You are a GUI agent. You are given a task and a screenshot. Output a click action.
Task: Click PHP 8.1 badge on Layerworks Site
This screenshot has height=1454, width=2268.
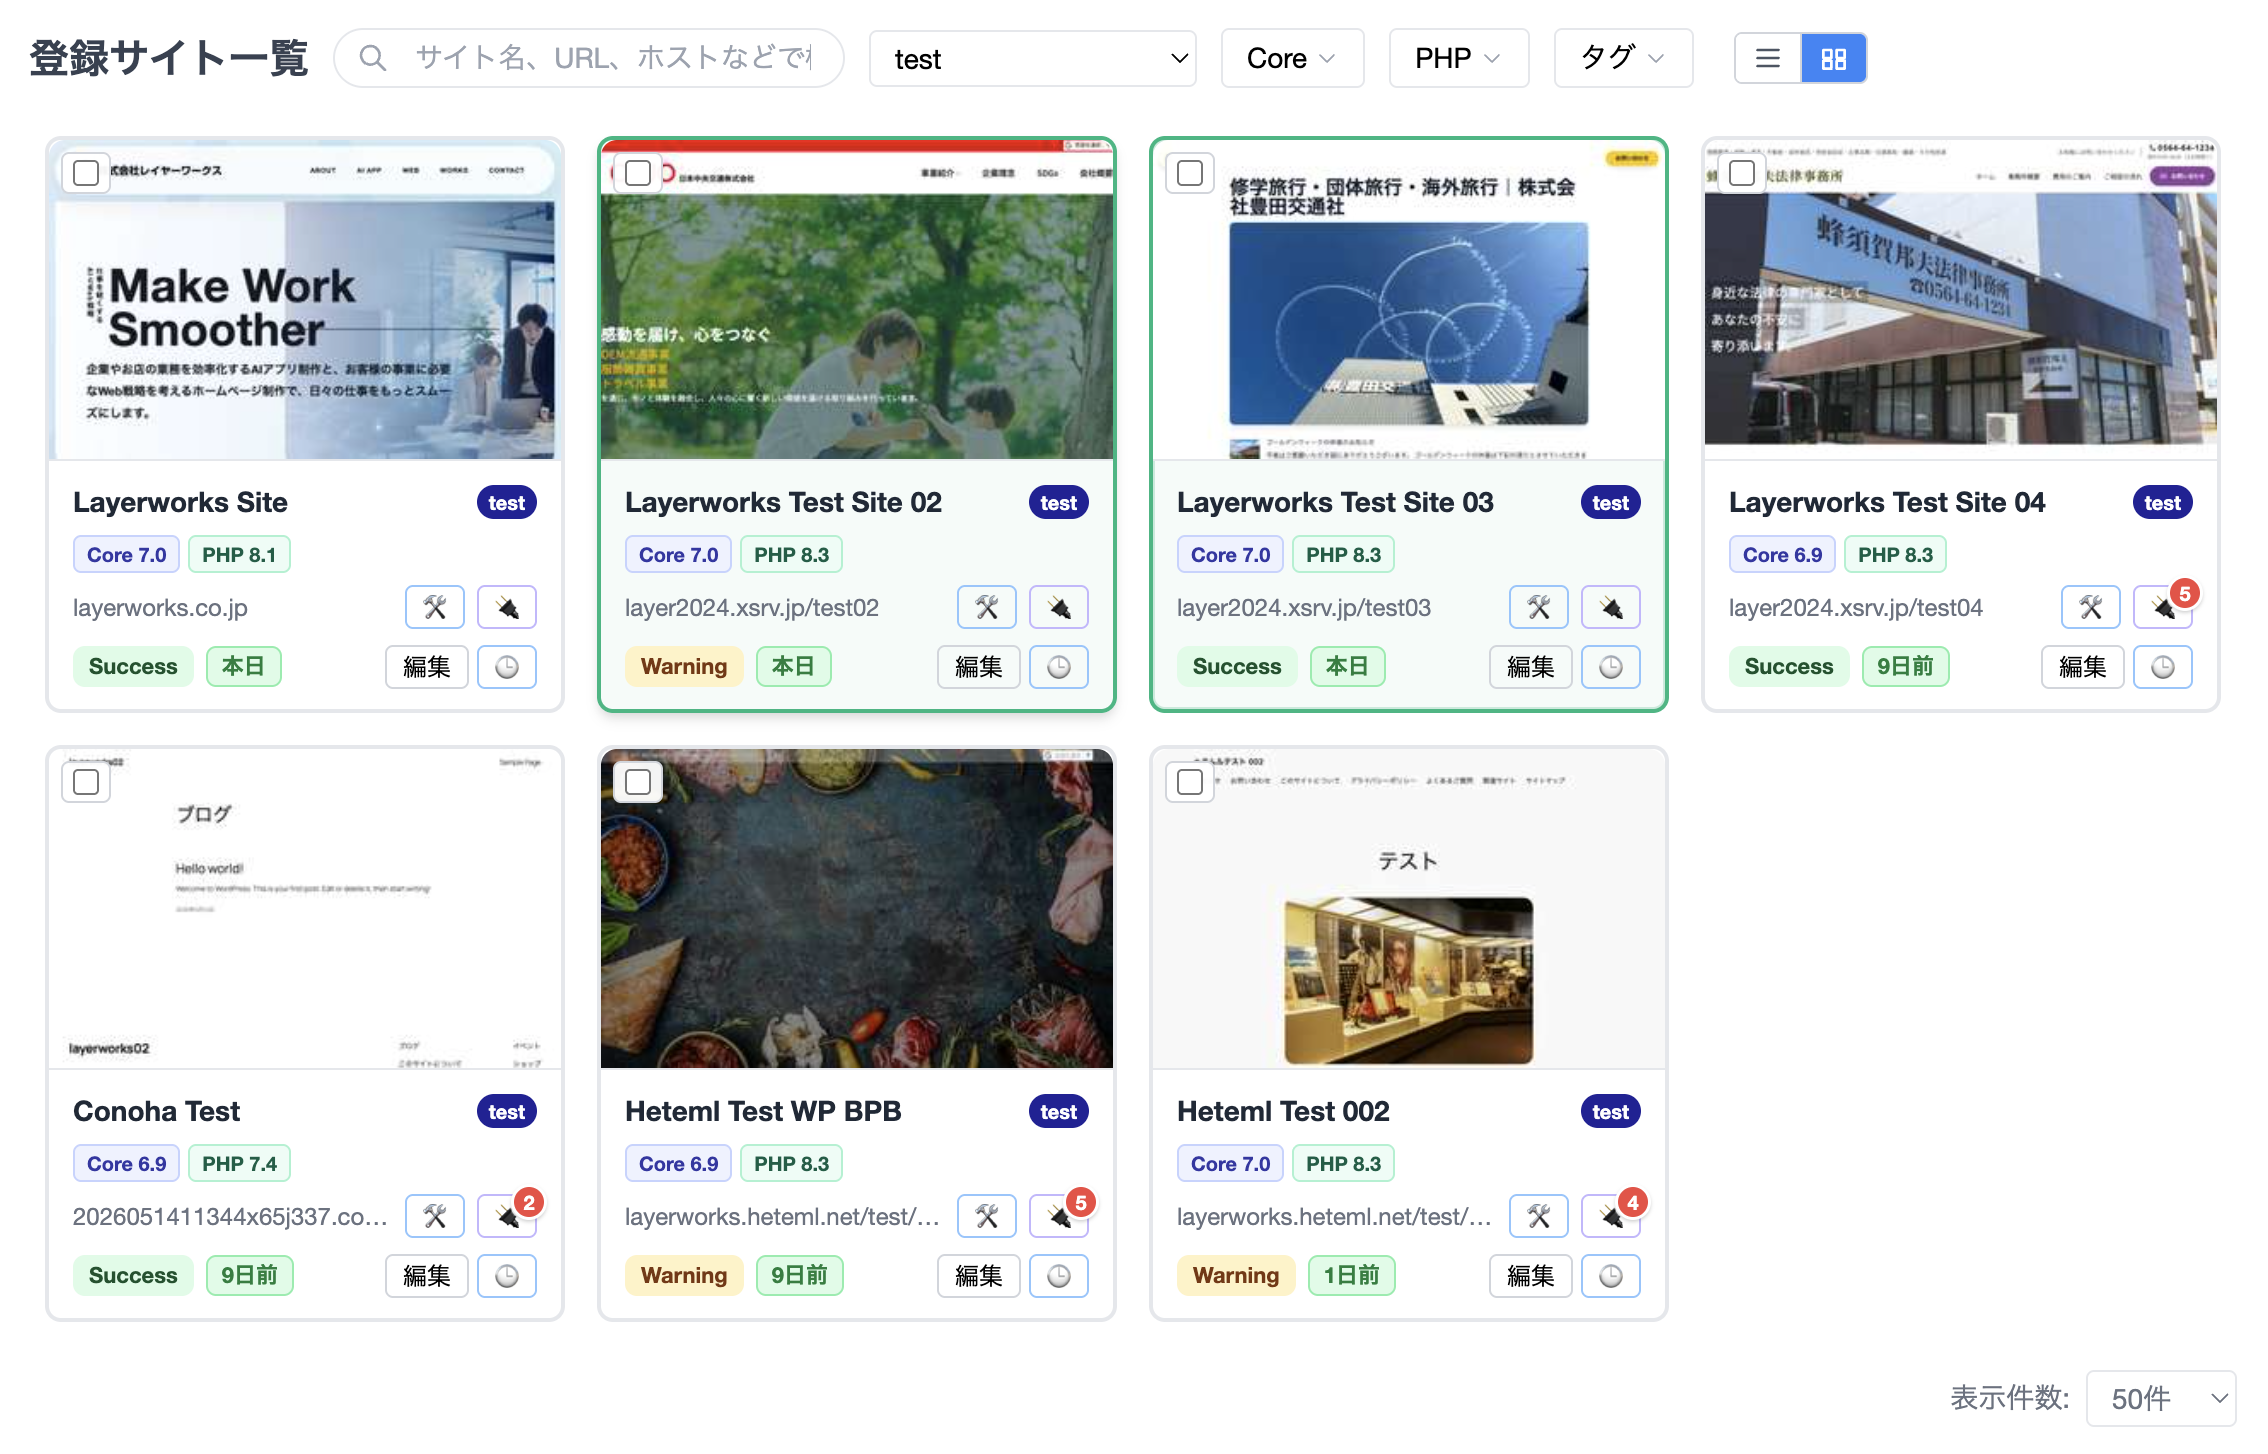(x=239, y=555)
